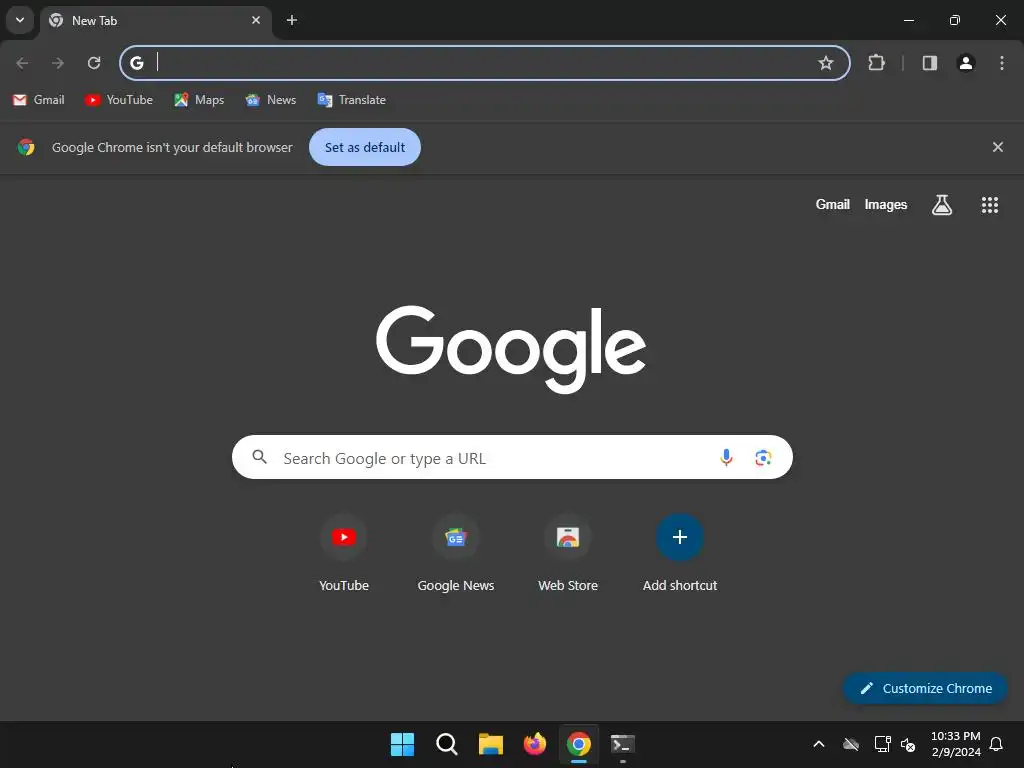Open the notifications bell
Screen dimensions: 1024x768
click(996, 744)
